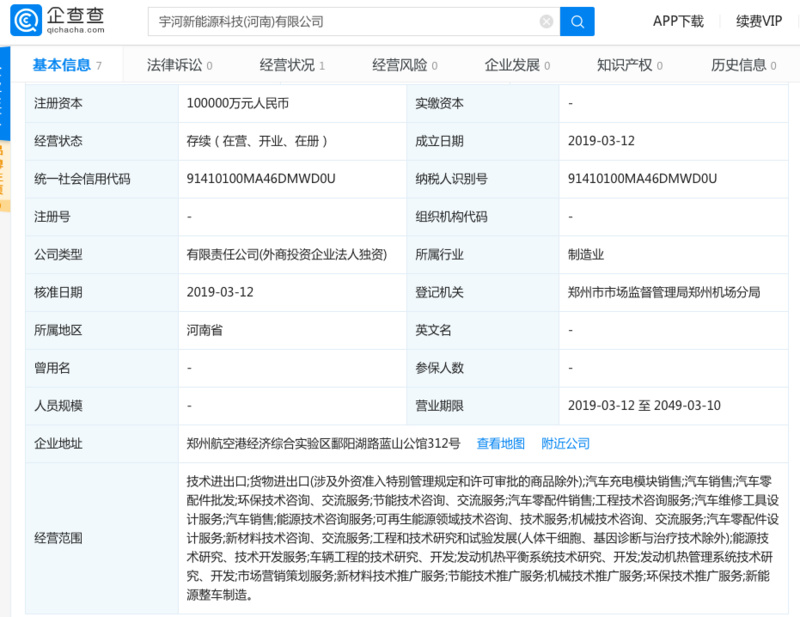Click the Qichacha logo icon
800x617 pixels.
(x=27, y=21)
